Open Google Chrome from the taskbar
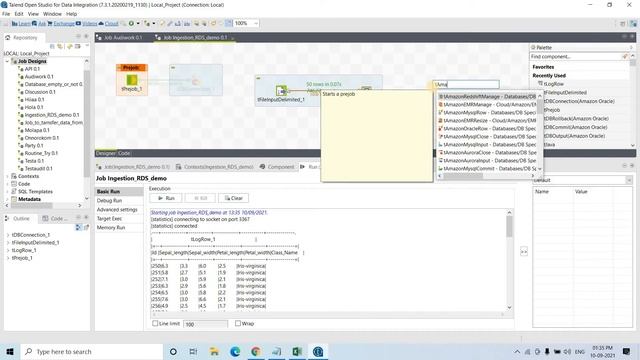 point(256,351)
